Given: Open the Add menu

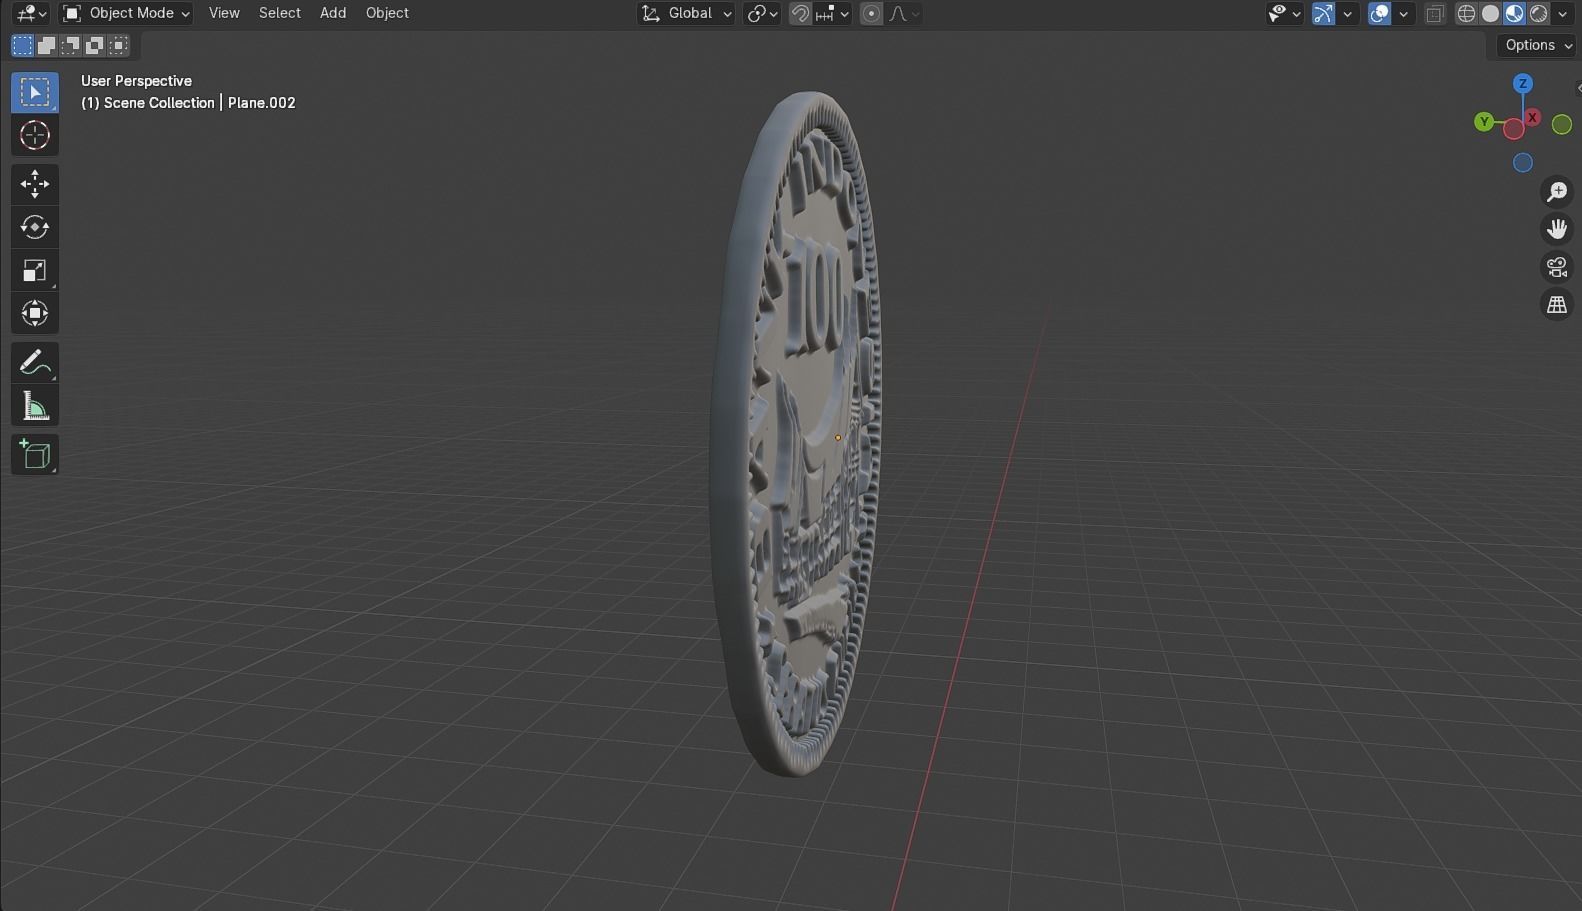Looking at the screenshot, I should 333,13.
